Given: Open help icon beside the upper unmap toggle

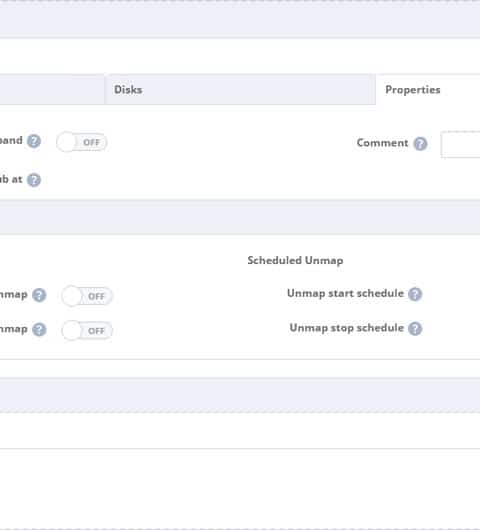Looking at the screenshot, I should pyautogui.click(x=39, y=295).
